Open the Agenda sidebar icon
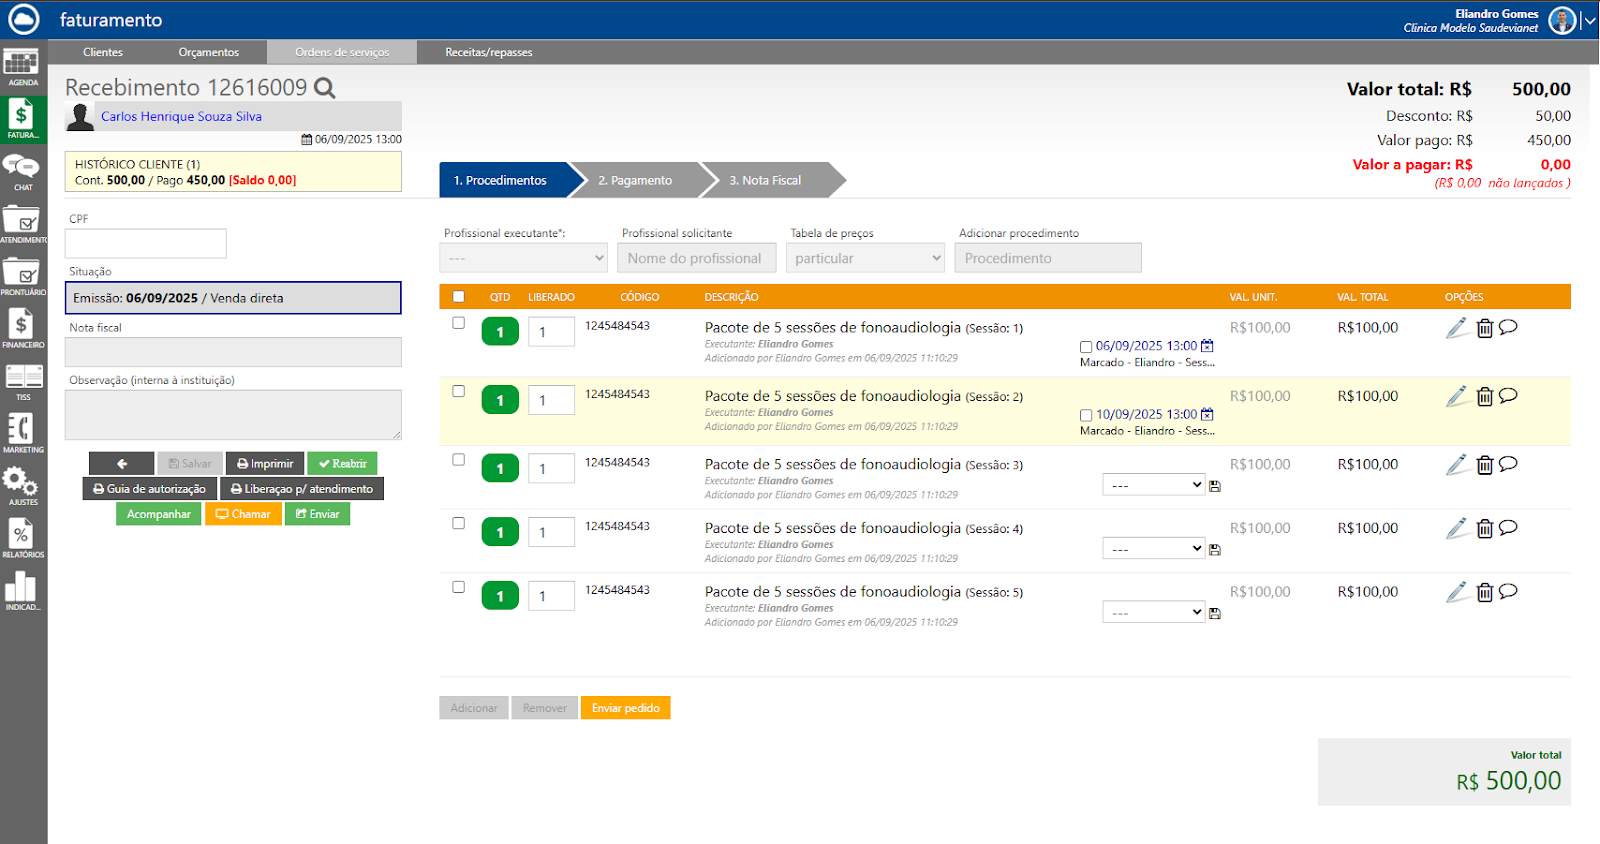 22,67
